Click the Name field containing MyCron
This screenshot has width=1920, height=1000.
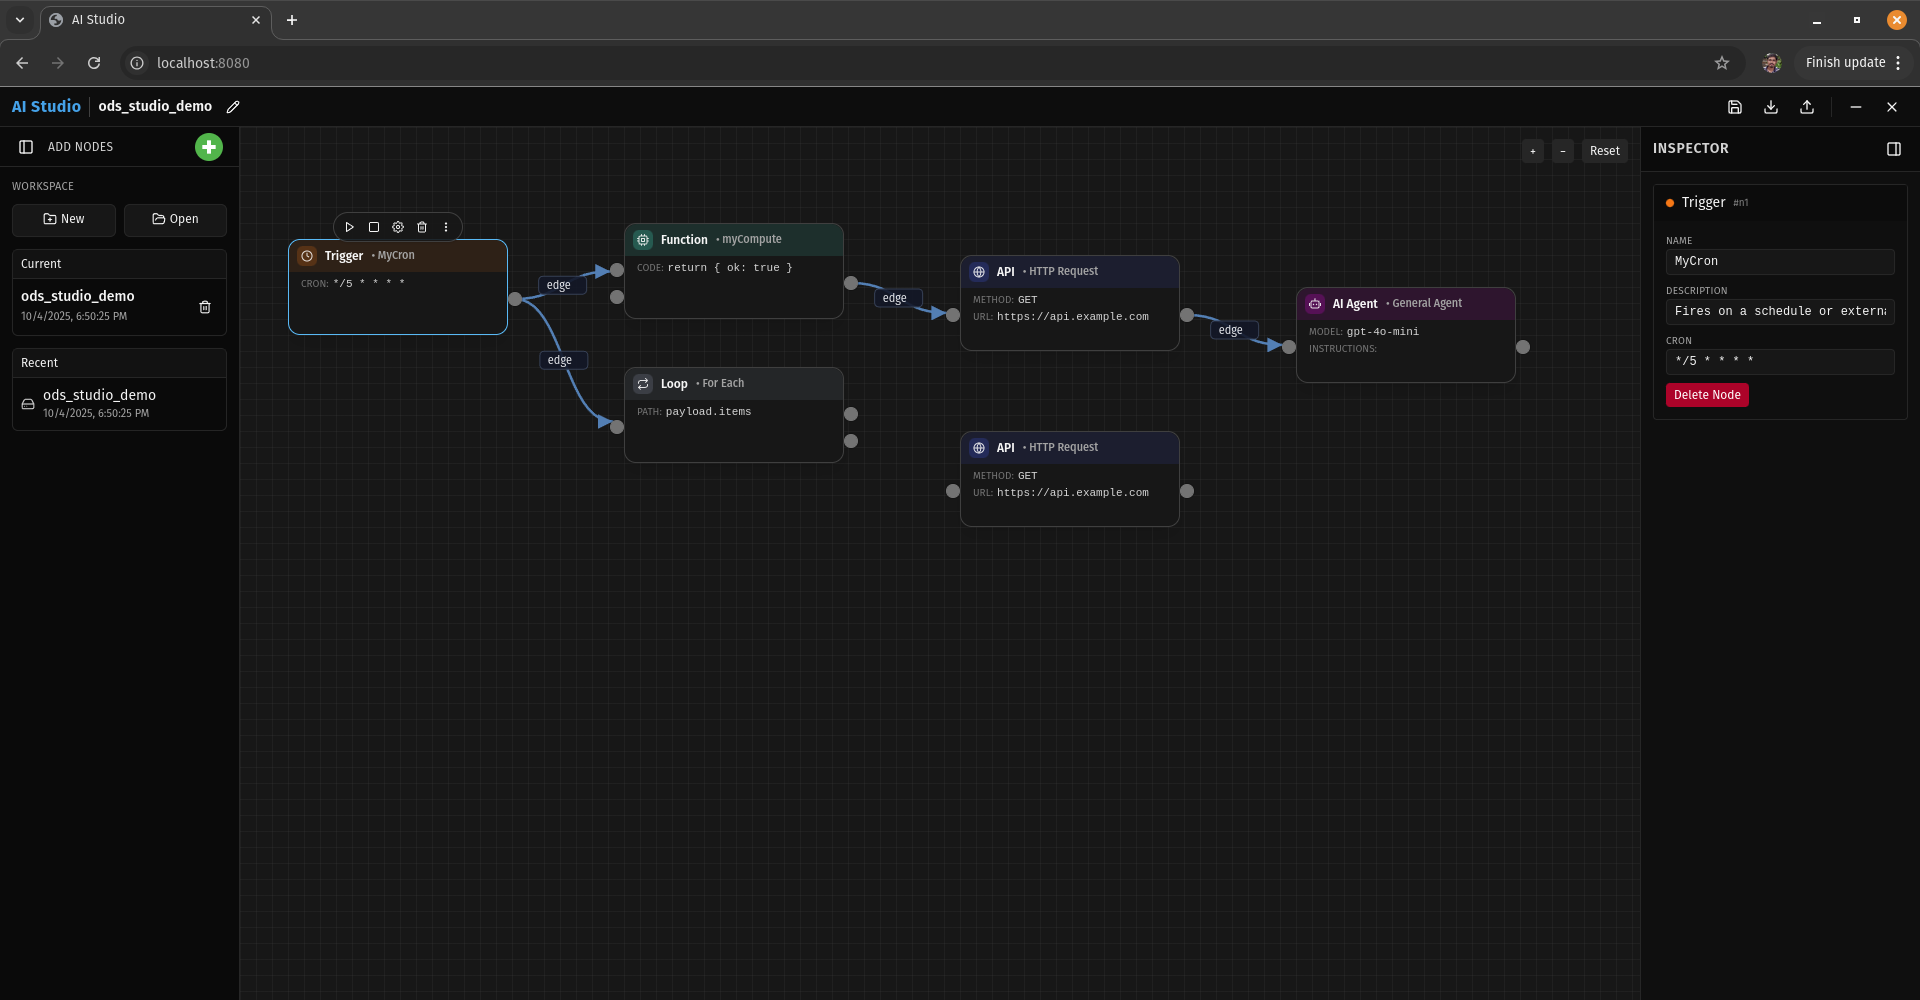(1779, 261)
